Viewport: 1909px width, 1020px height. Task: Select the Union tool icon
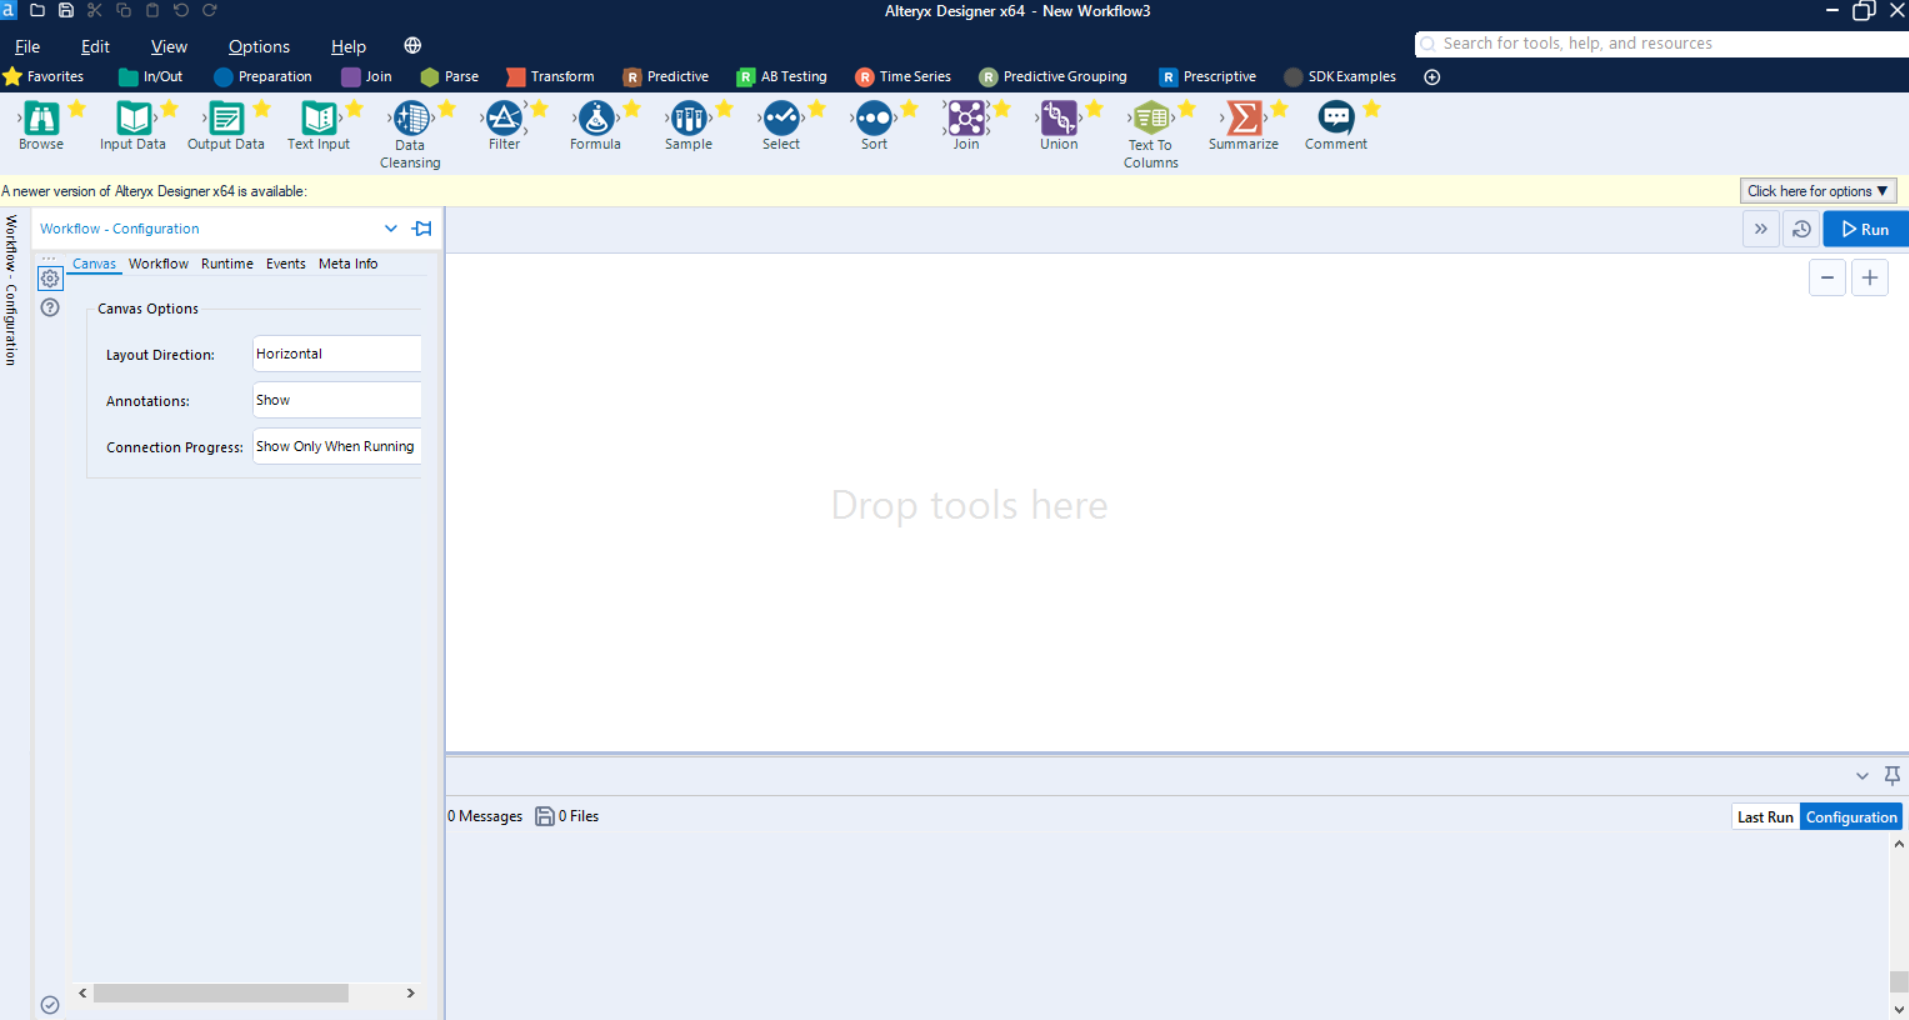tap(1058, 119)
